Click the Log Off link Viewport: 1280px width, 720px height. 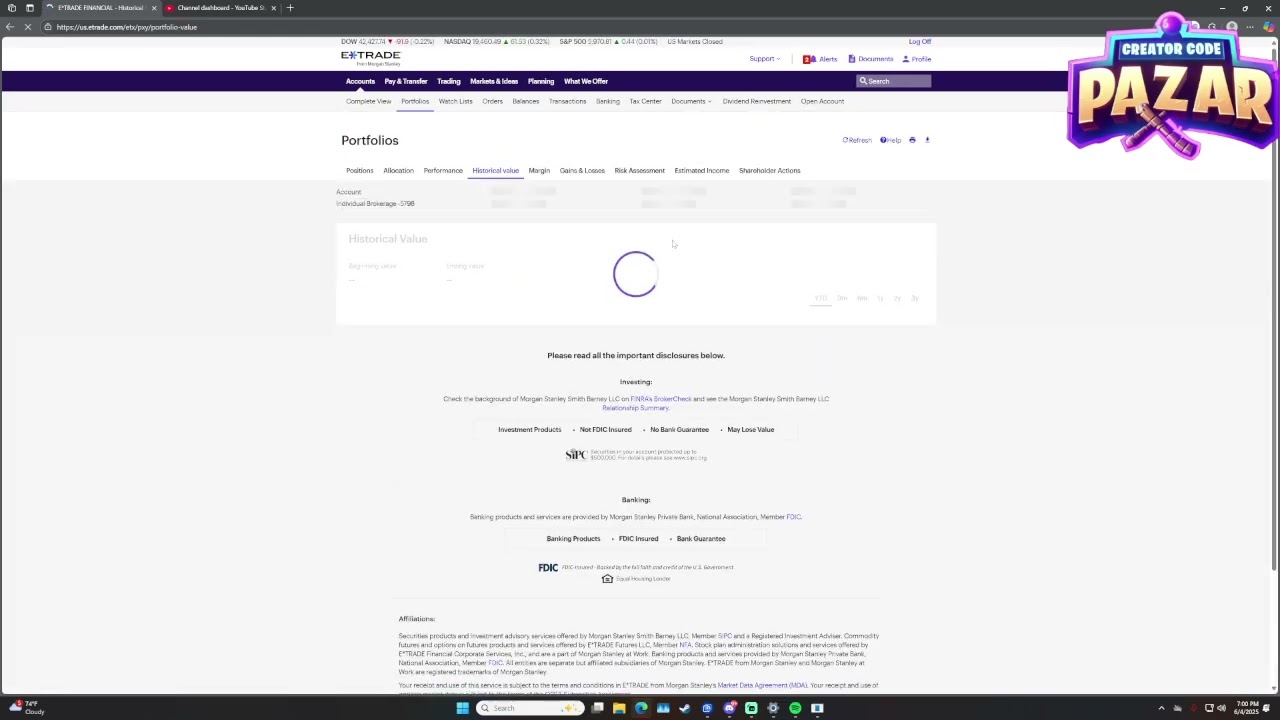tap(920, 41)
